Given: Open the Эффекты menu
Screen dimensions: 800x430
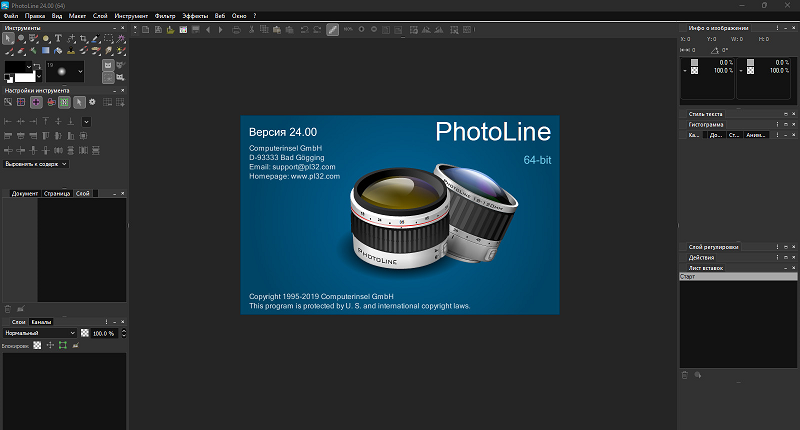Looking at the screenshot, I should (195, 16).
